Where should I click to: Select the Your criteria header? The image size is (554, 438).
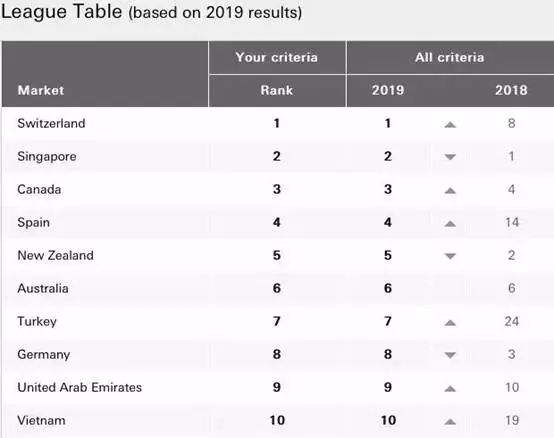(x=277, y=57)
